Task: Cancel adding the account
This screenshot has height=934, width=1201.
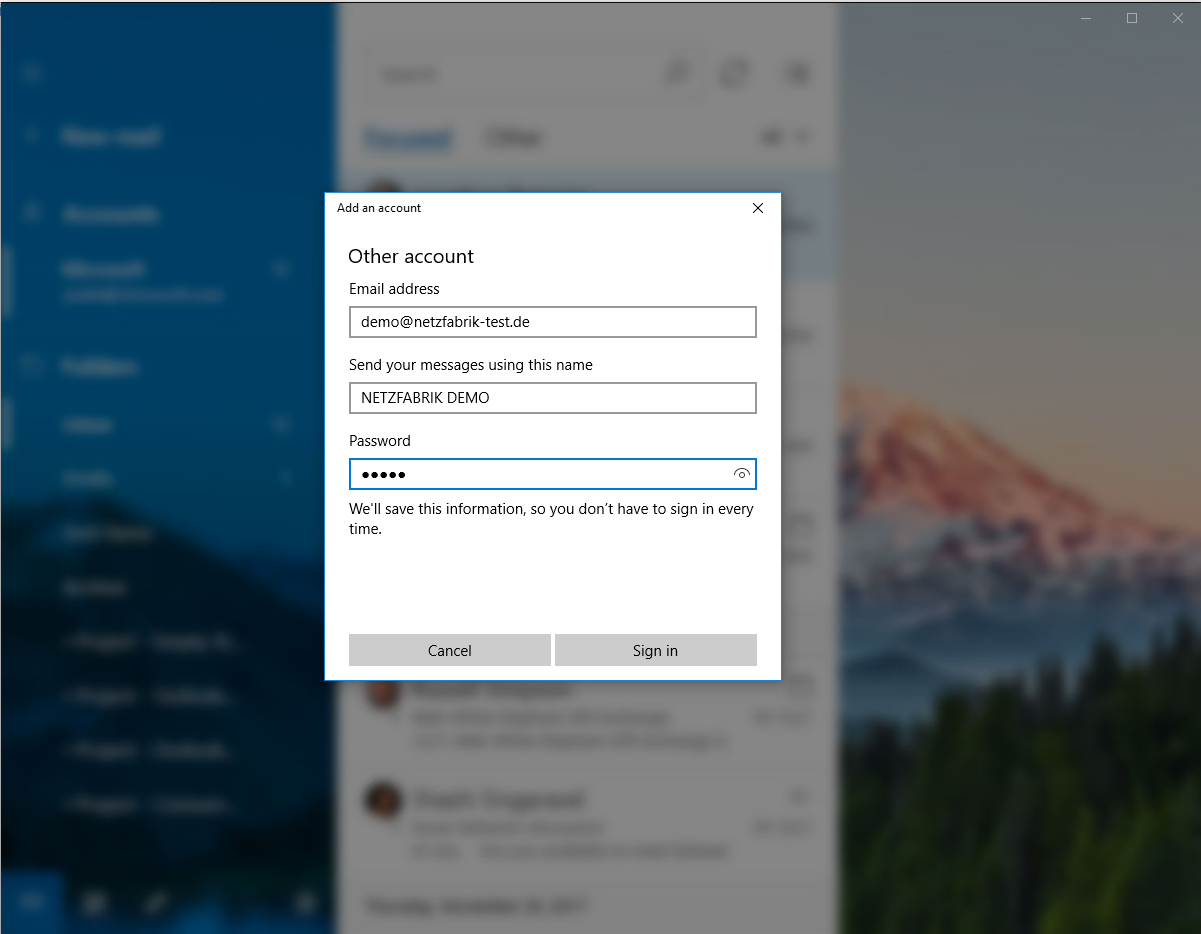Action: click(x=449, y=650)
